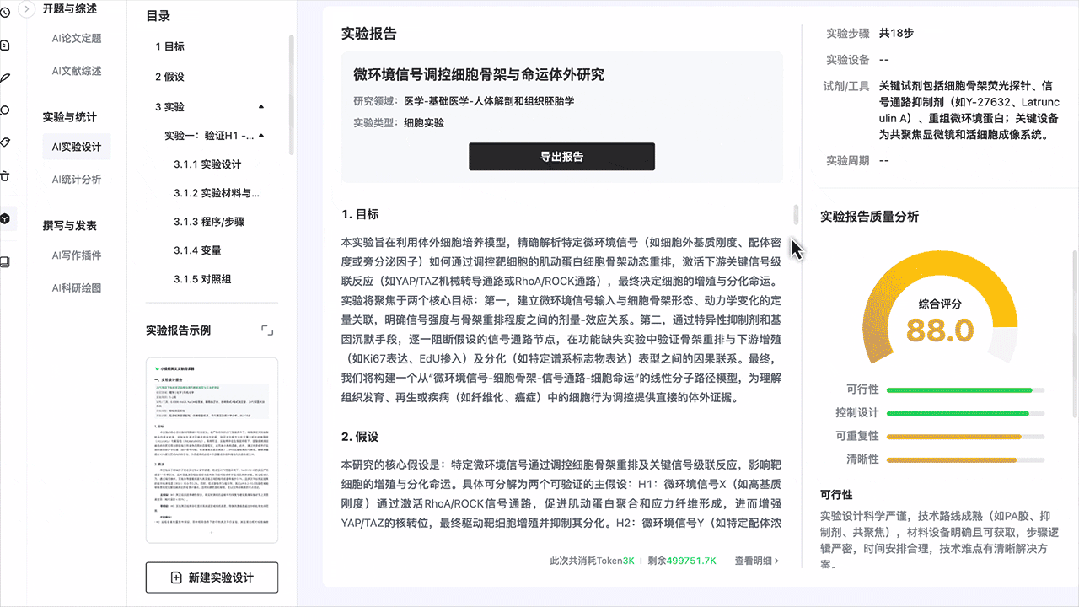
Task: Click the 实验报告示例 label
Action: (178, 330)
